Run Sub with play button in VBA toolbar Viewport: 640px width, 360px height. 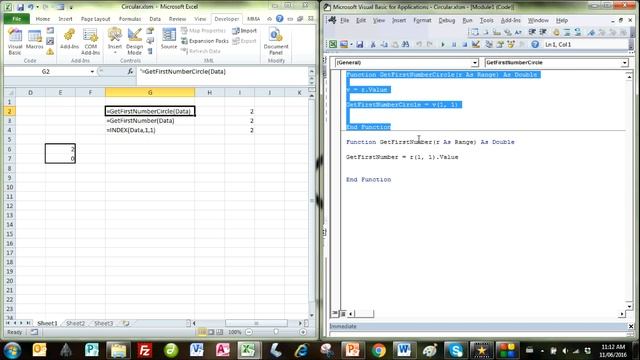tap(443, 44)
